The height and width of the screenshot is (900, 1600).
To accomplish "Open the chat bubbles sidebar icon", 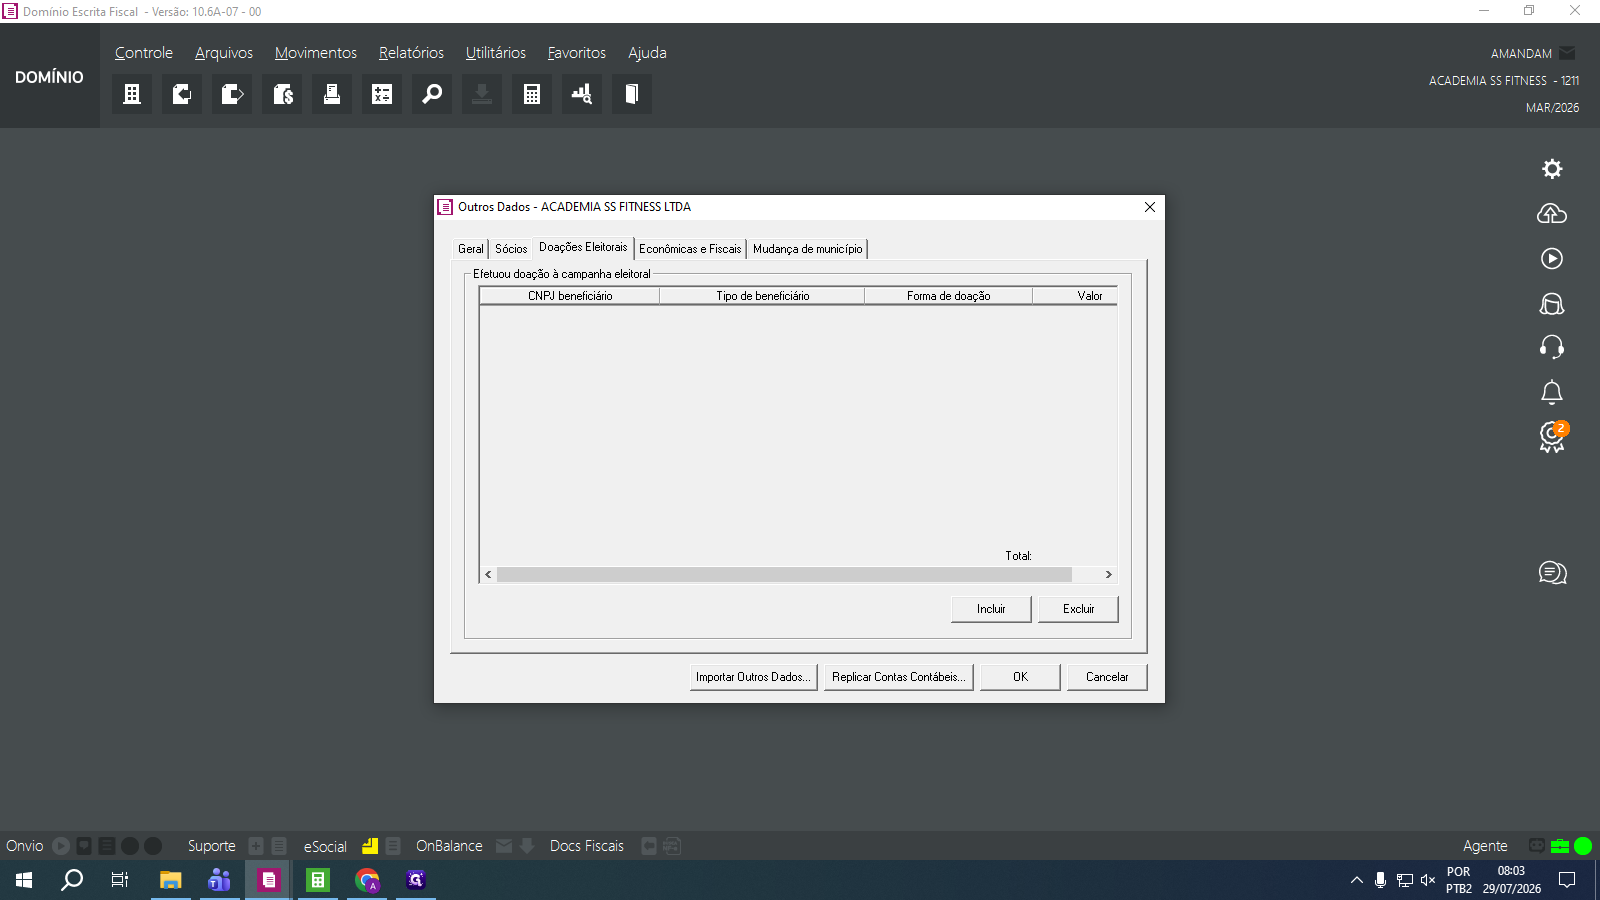I will 1552,573.
